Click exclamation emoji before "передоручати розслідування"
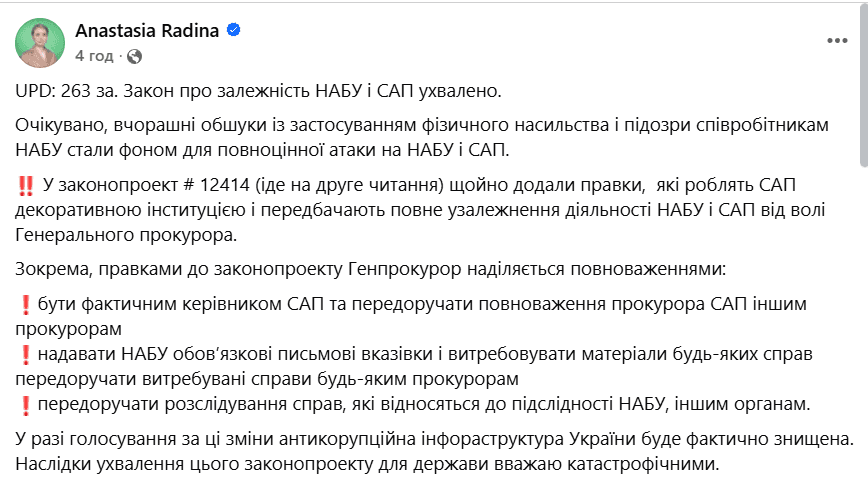This screenshot has height=486, width=868. pos(25,405)
